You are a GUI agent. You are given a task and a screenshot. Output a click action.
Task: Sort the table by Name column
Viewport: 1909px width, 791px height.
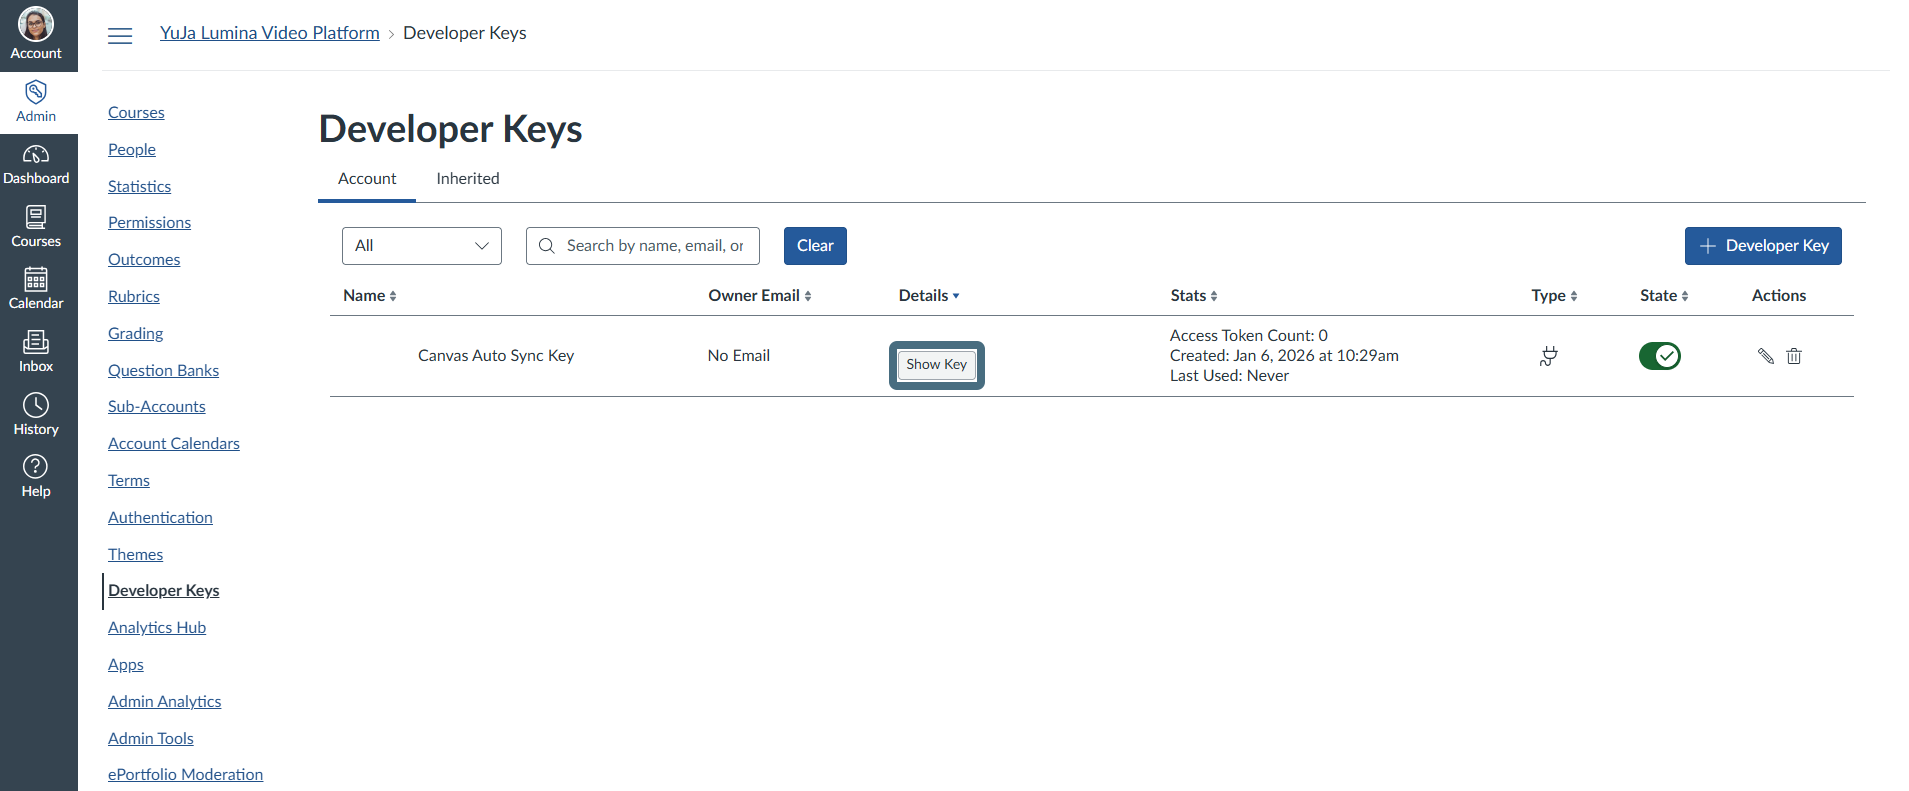click(370, 296)
